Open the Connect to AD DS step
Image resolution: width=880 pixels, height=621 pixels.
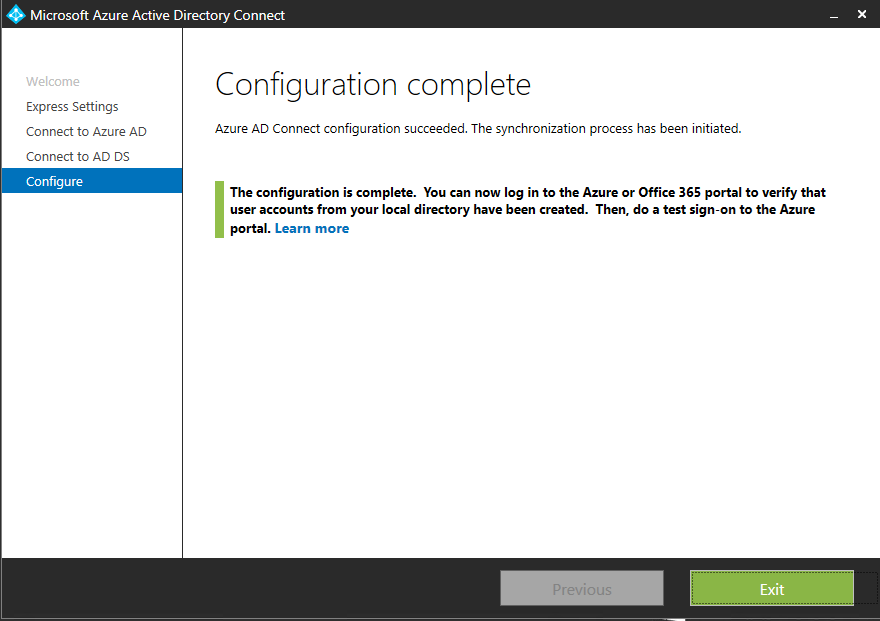tap(77, 157)
